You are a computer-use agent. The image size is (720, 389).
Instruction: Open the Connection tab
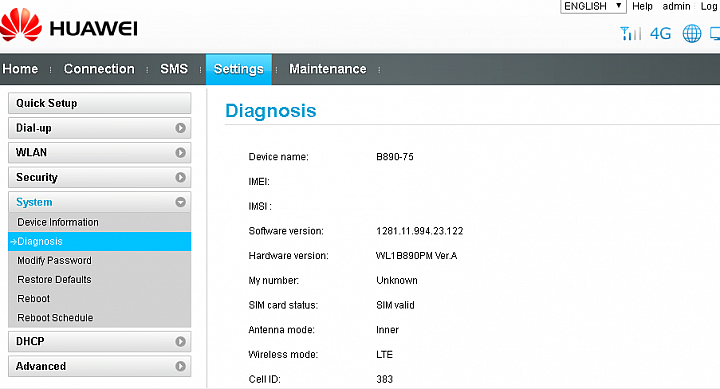(99, 69)
